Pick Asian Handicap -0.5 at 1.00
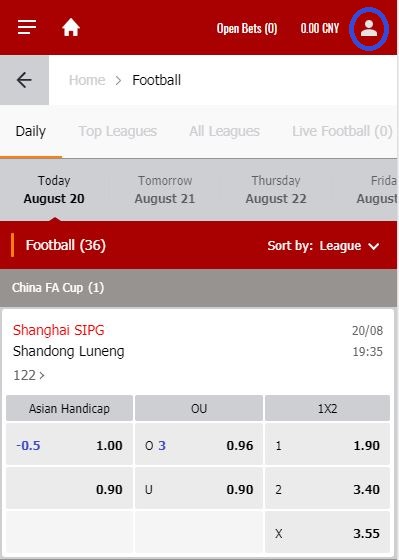 coord(69,445)
